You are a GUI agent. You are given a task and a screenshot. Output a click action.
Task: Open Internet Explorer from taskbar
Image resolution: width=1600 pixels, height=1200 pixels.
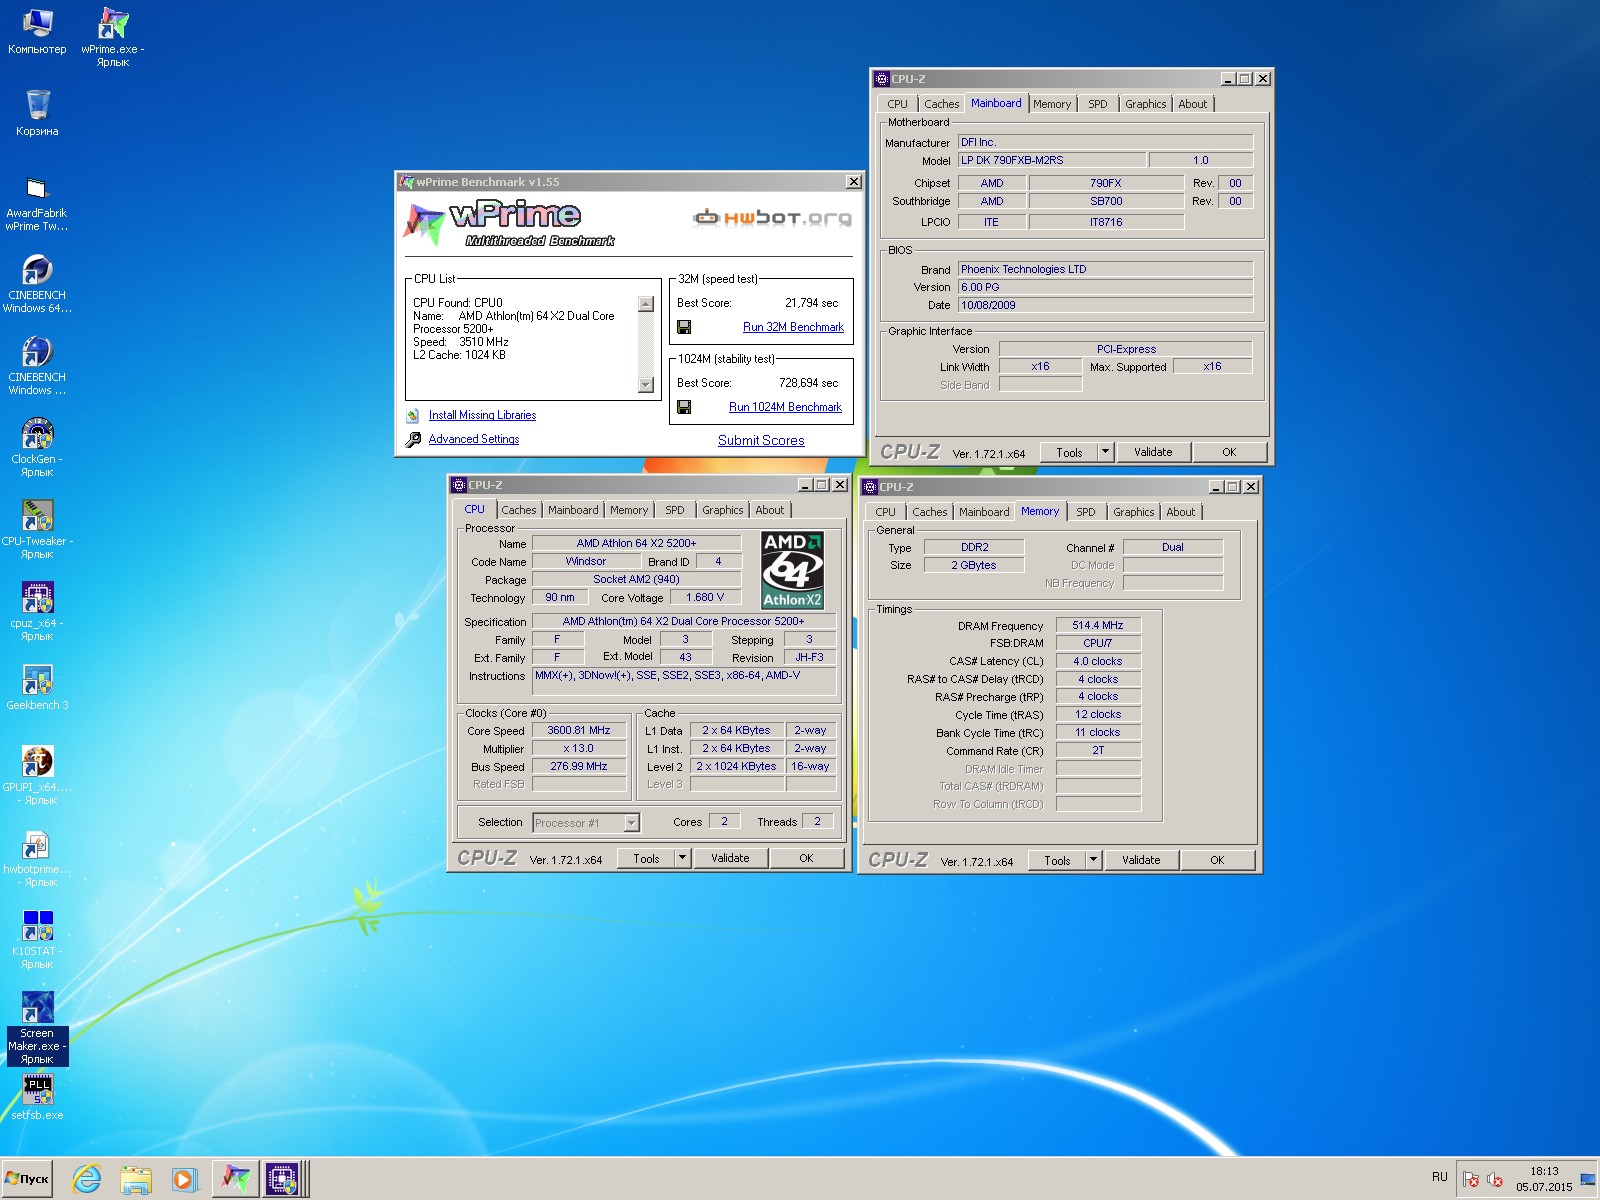point(87,1179)
